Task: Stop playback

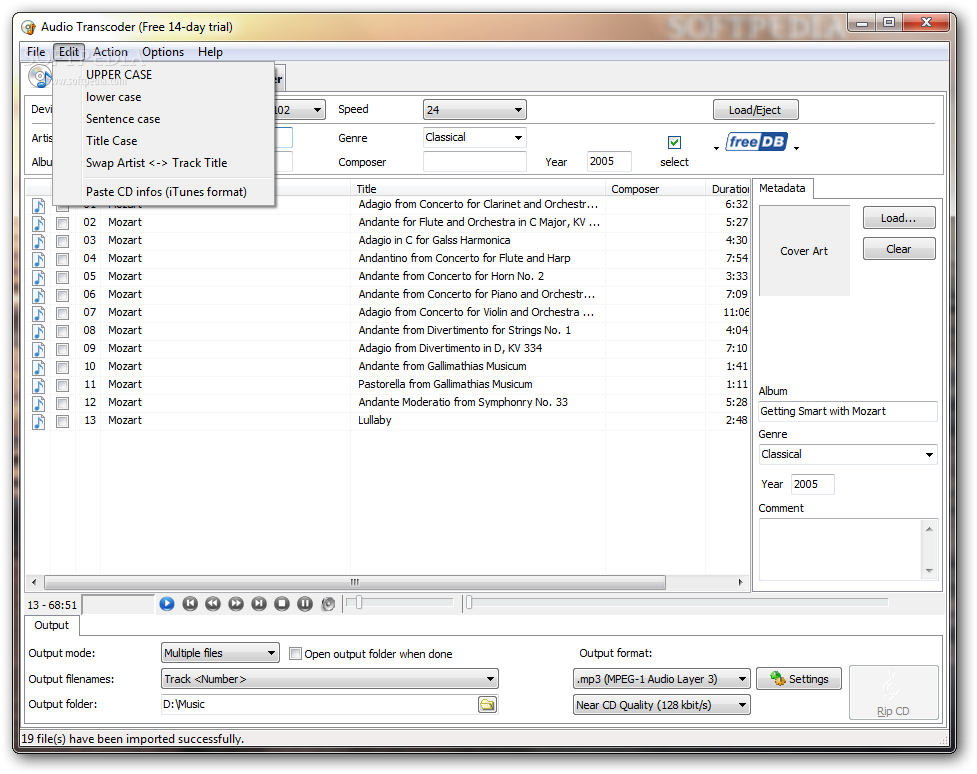Action: click(x=282, y=603)
